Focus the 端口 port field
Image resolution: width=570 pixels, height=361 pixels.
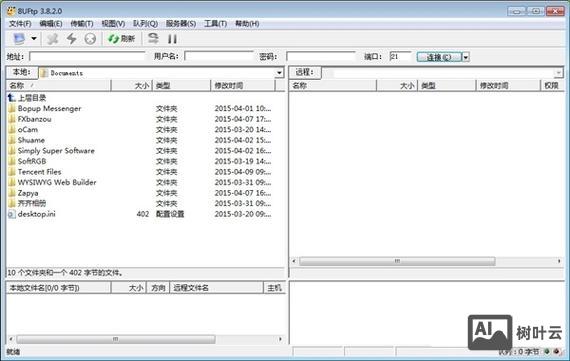point(400,57)
